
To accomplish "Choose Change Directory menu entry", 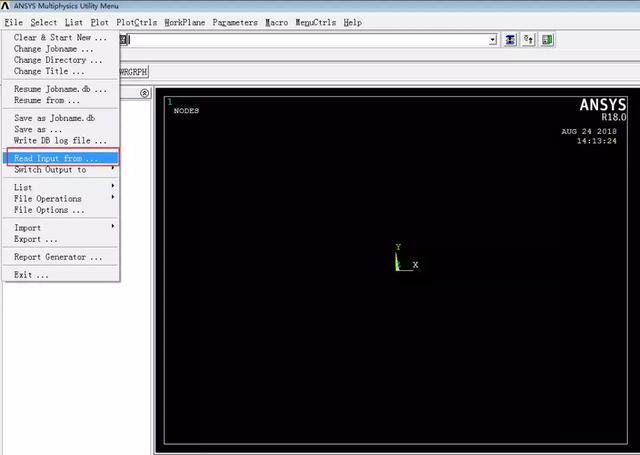I will tap(60, 60).
